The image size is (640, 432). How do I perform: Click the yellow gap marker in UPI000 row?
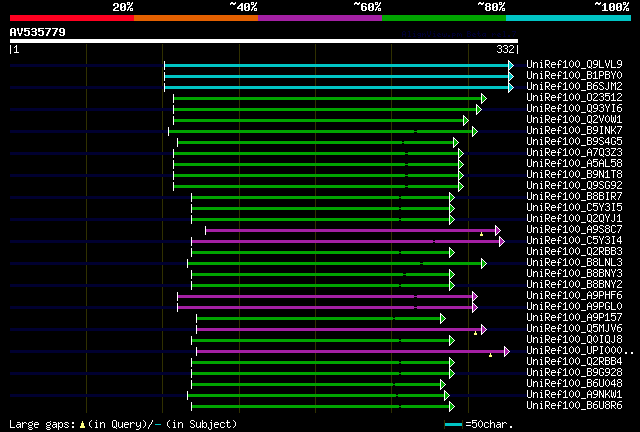pyautogui.click(x=491, y=355)
